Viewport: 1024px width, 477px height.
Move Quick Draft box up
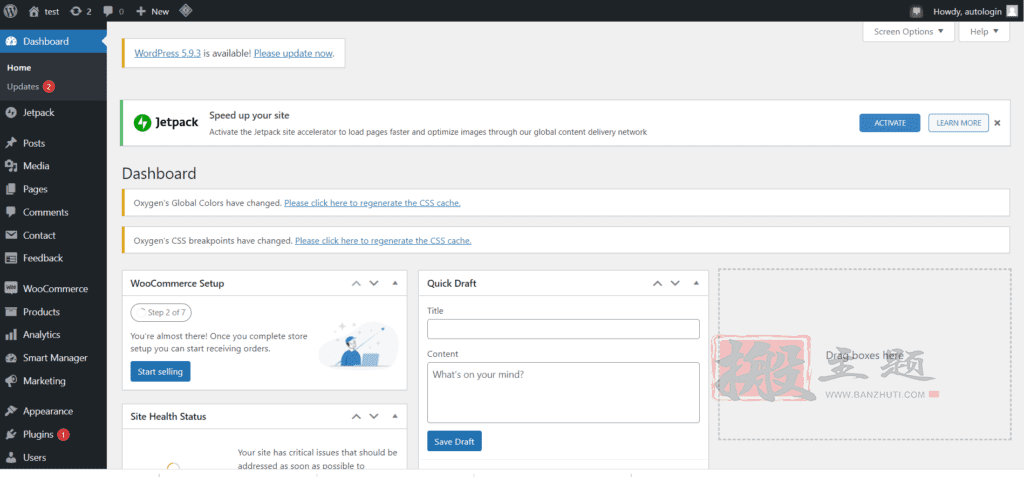click(x=658, y=284)
